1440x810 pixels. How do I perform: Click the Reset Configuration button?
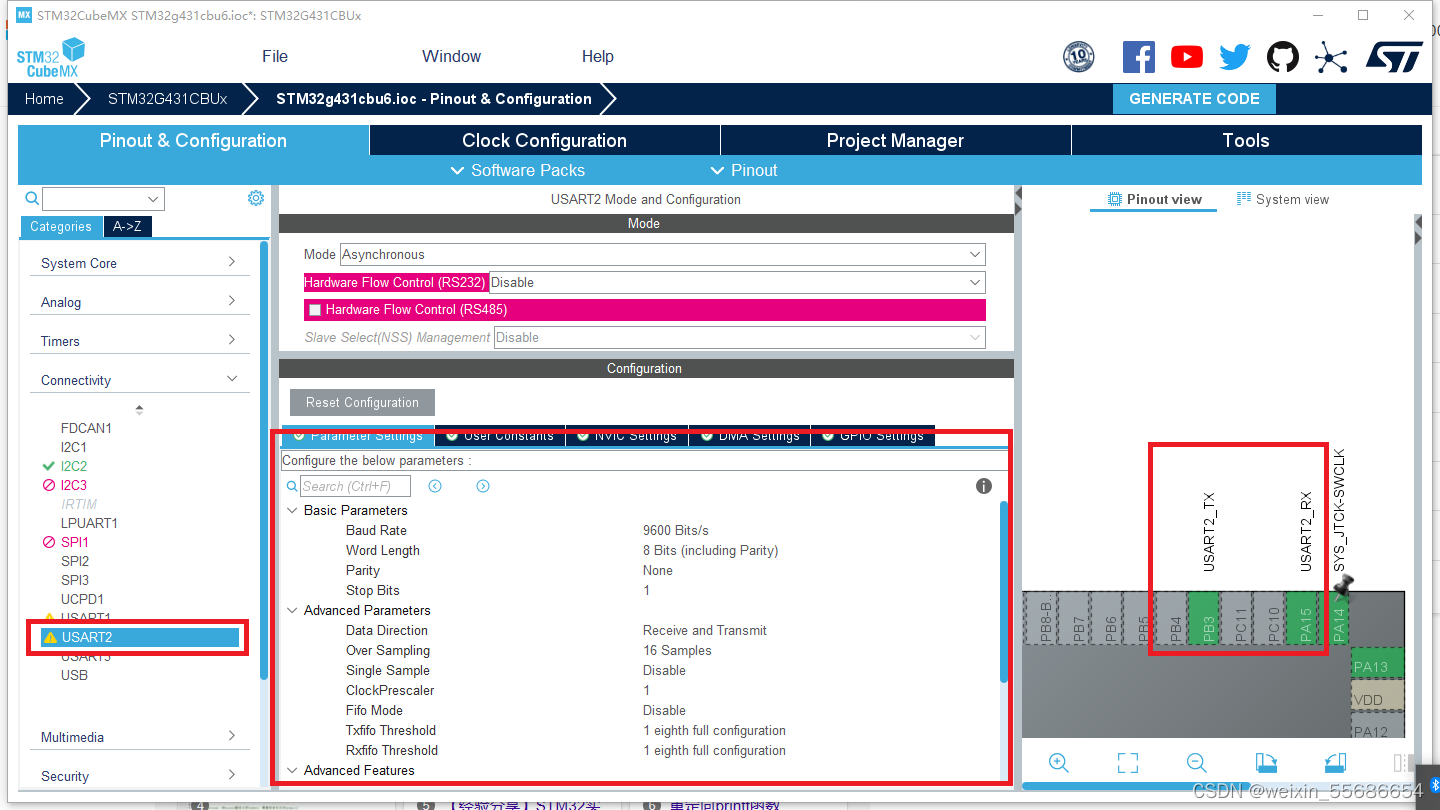[362, 402]
